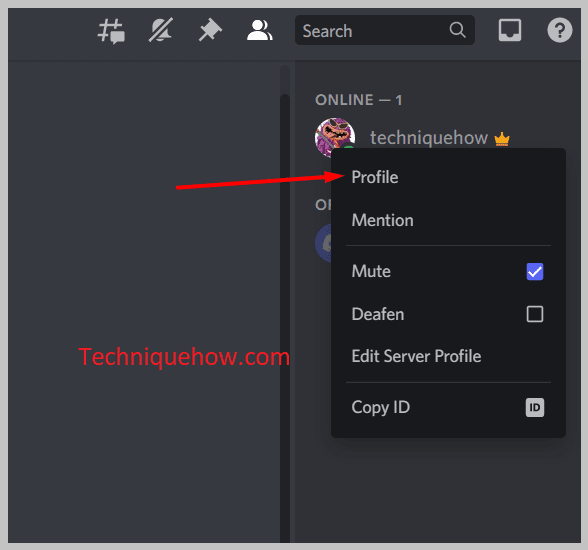Open the Inbox icon

510,30
